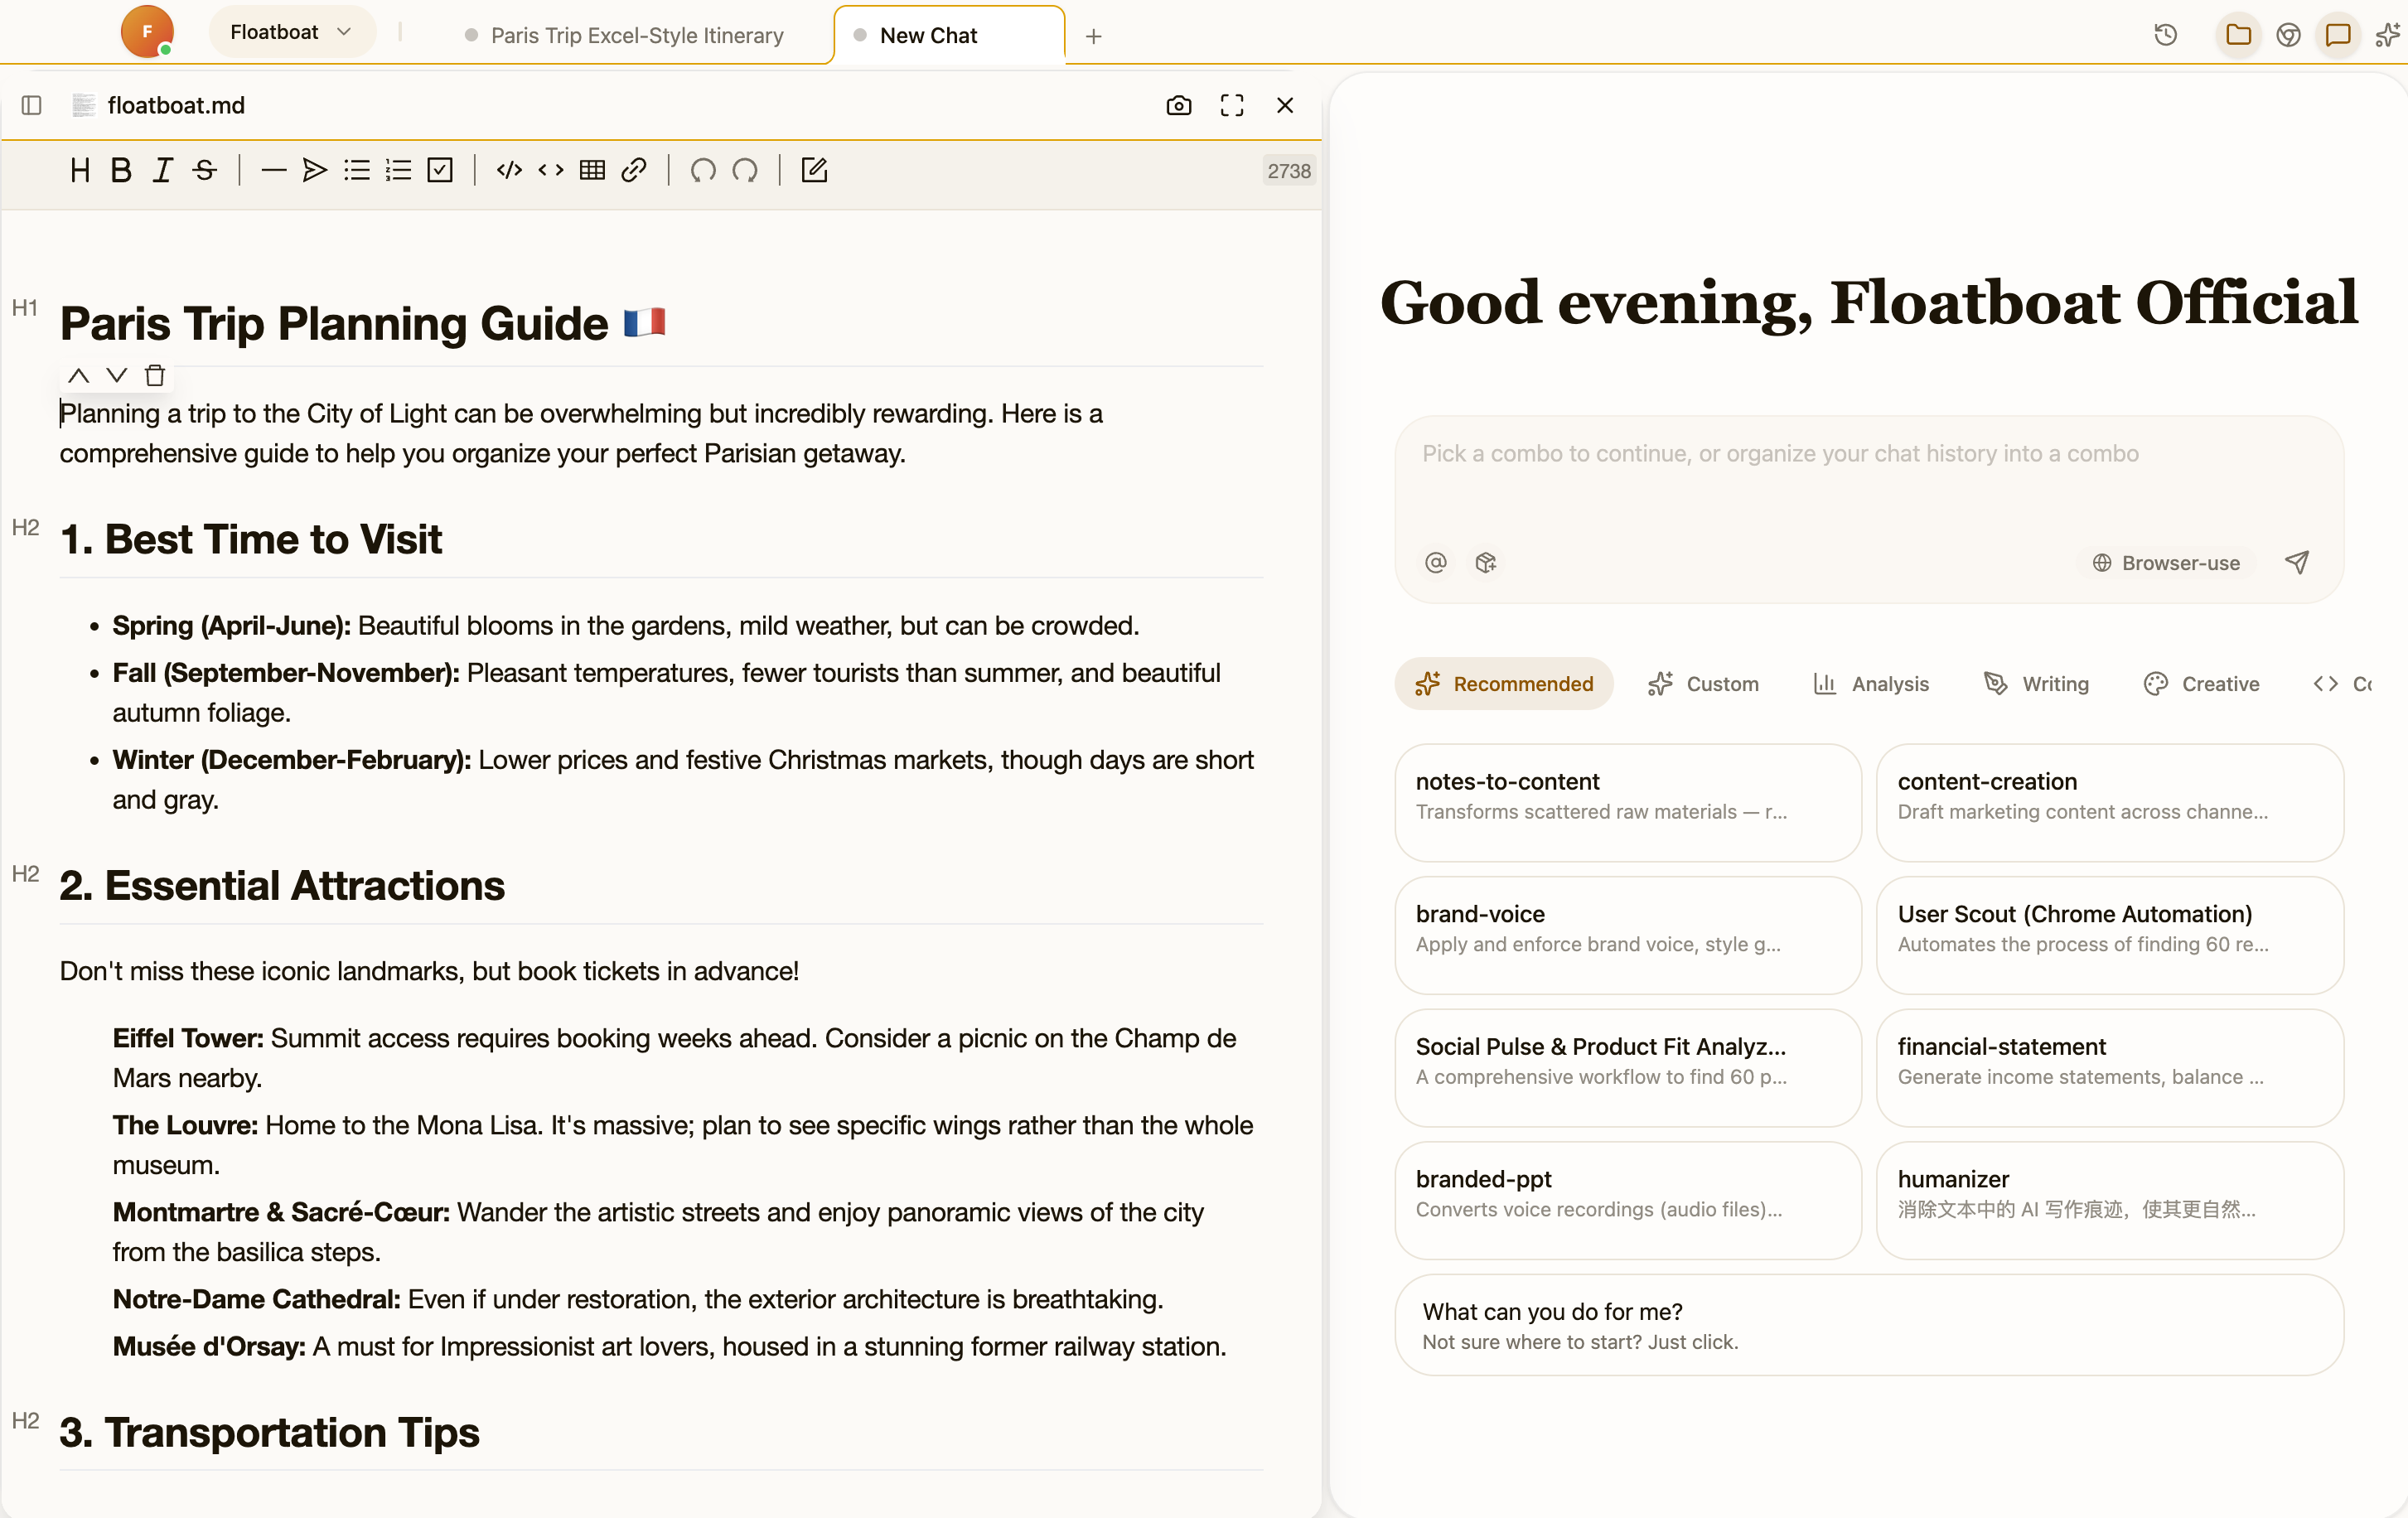Move the paragraph block down
The image size is (2408, 1518).
coord(117,376)
